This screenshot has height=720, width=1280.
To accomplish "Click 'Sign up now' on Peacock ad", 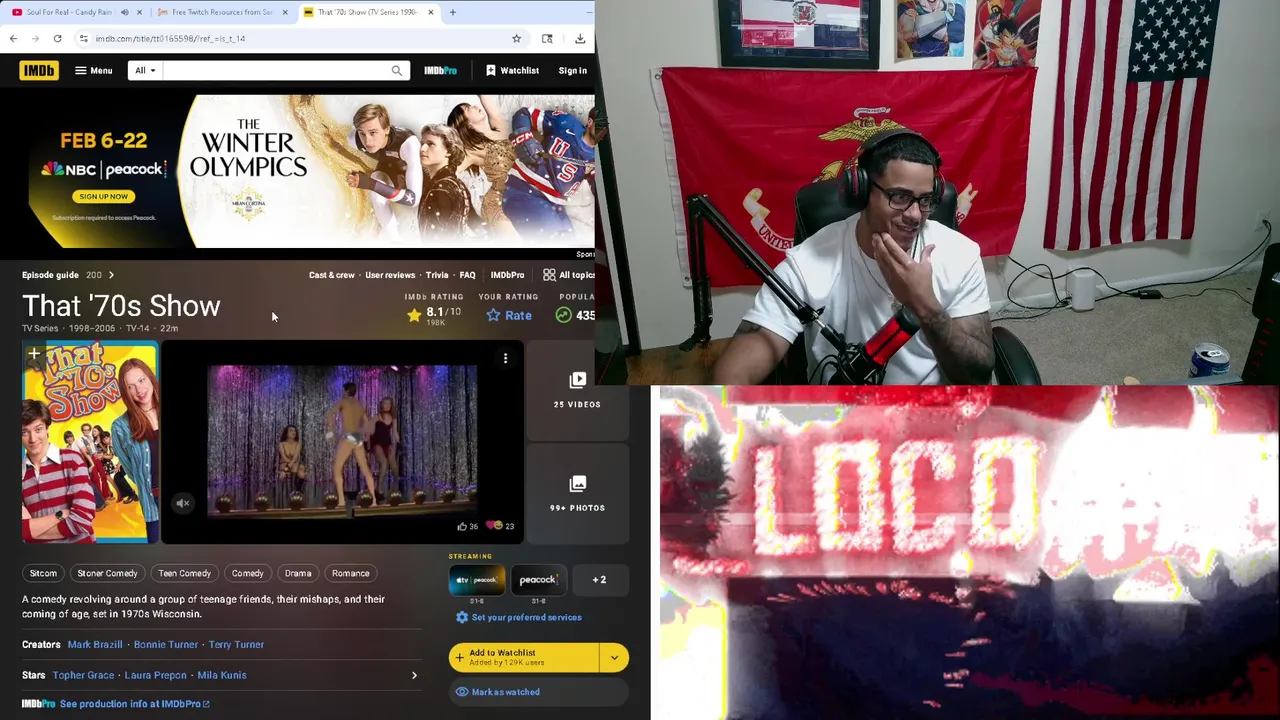I will pyautogui.click(x=104, y=196).
